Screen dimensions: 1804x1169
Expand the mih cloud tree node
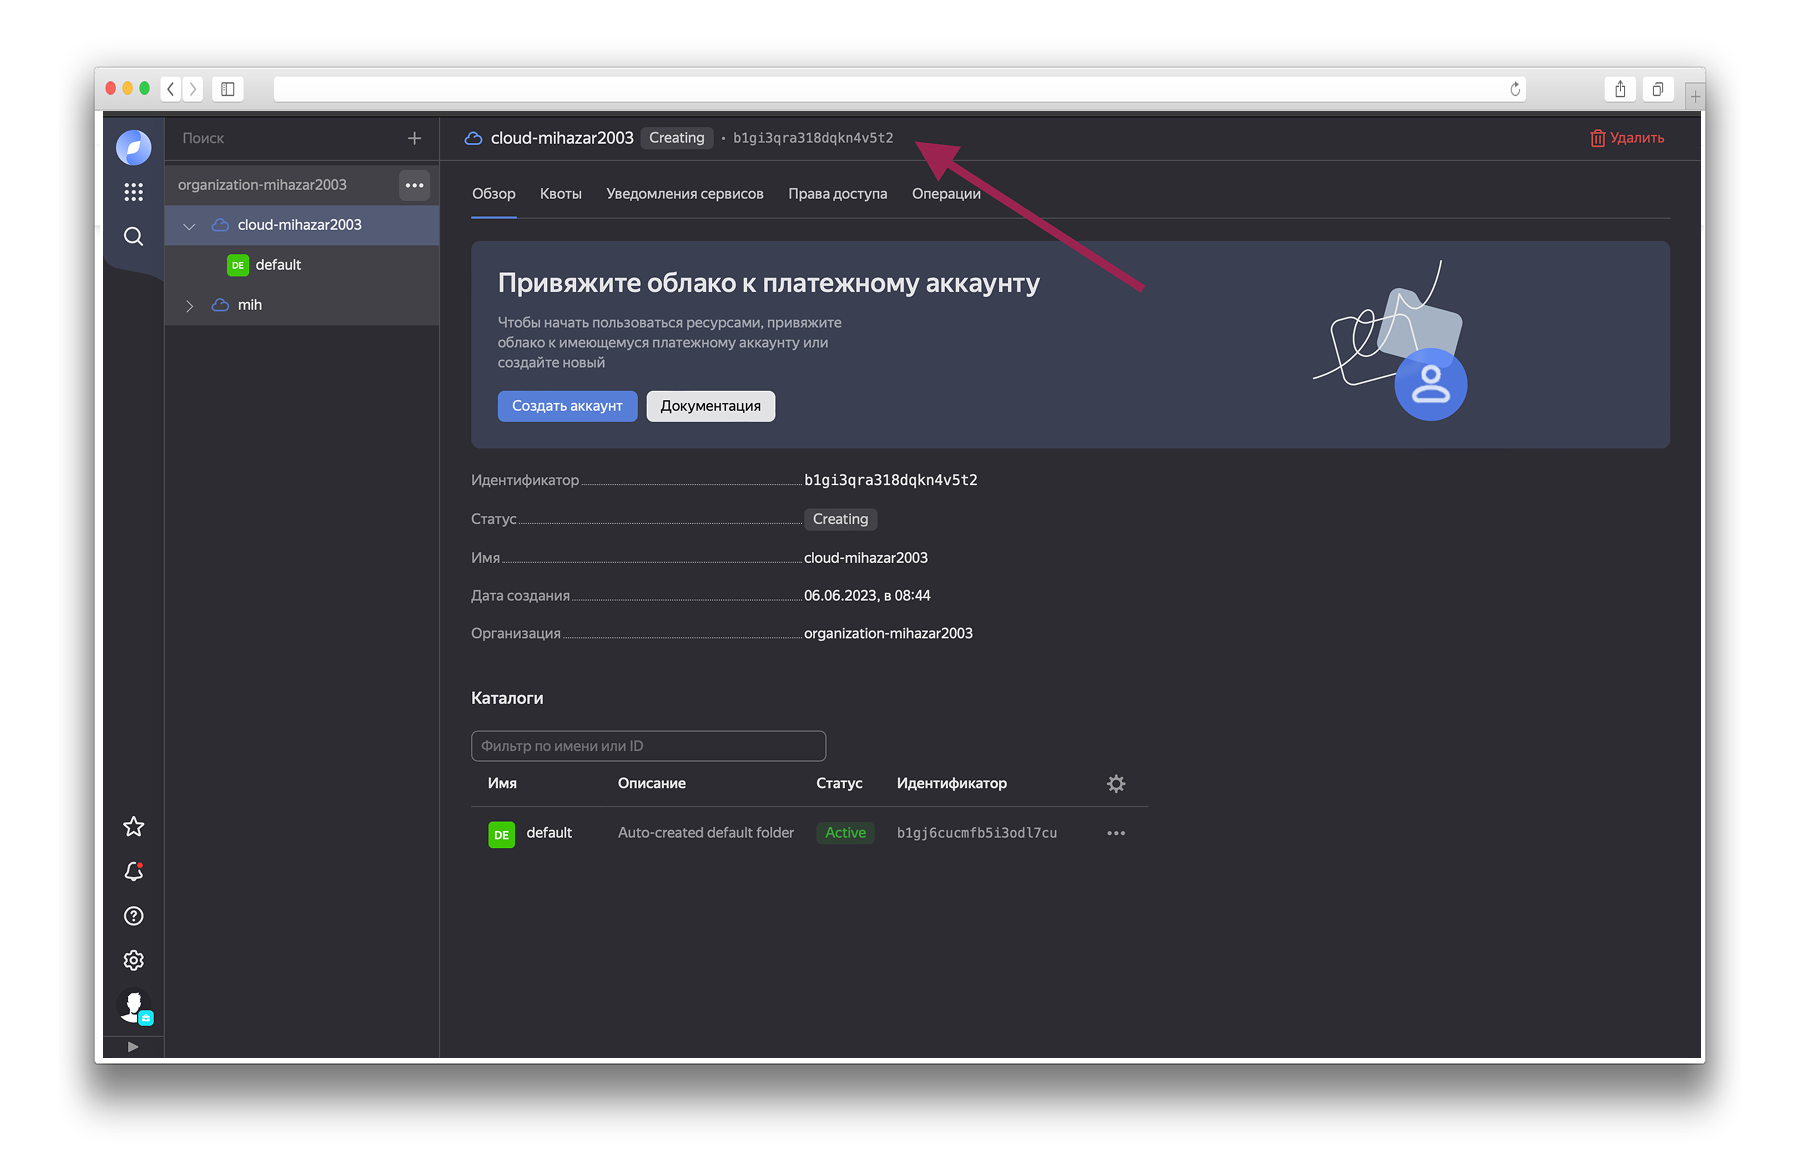(x=189, y=306)
